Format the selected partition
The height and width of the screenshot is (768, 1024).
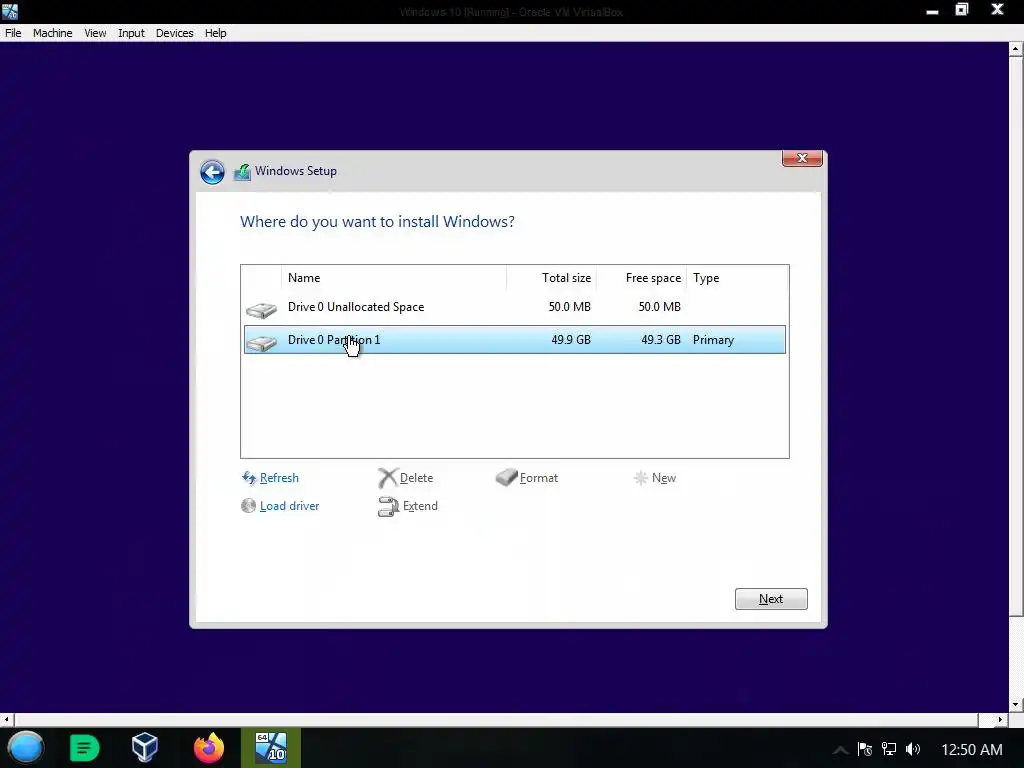coord(539,478)
